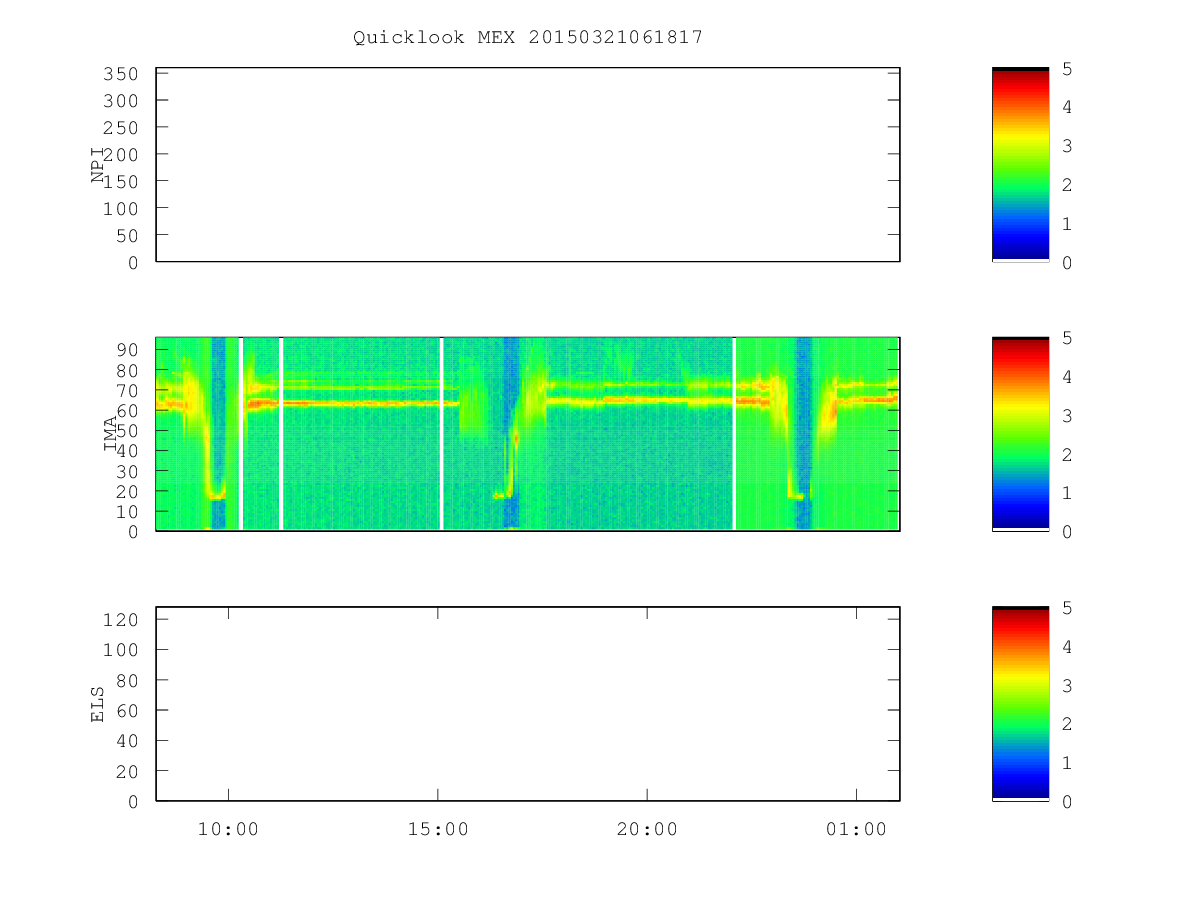Viewport: 1200px width, 900px height.
Task: Click the 1 label on NPI color bar
Action: click(x=1067, y=223)
